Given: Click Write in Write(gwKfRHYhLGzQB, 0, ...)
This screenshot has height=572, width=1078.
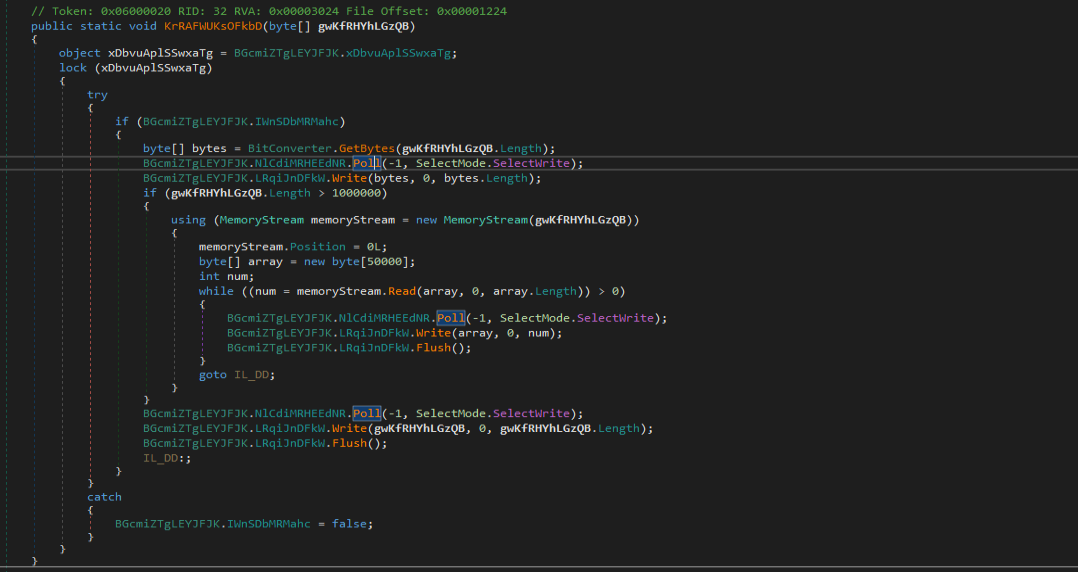Looking at the screenshot, I should pos(349,429).
